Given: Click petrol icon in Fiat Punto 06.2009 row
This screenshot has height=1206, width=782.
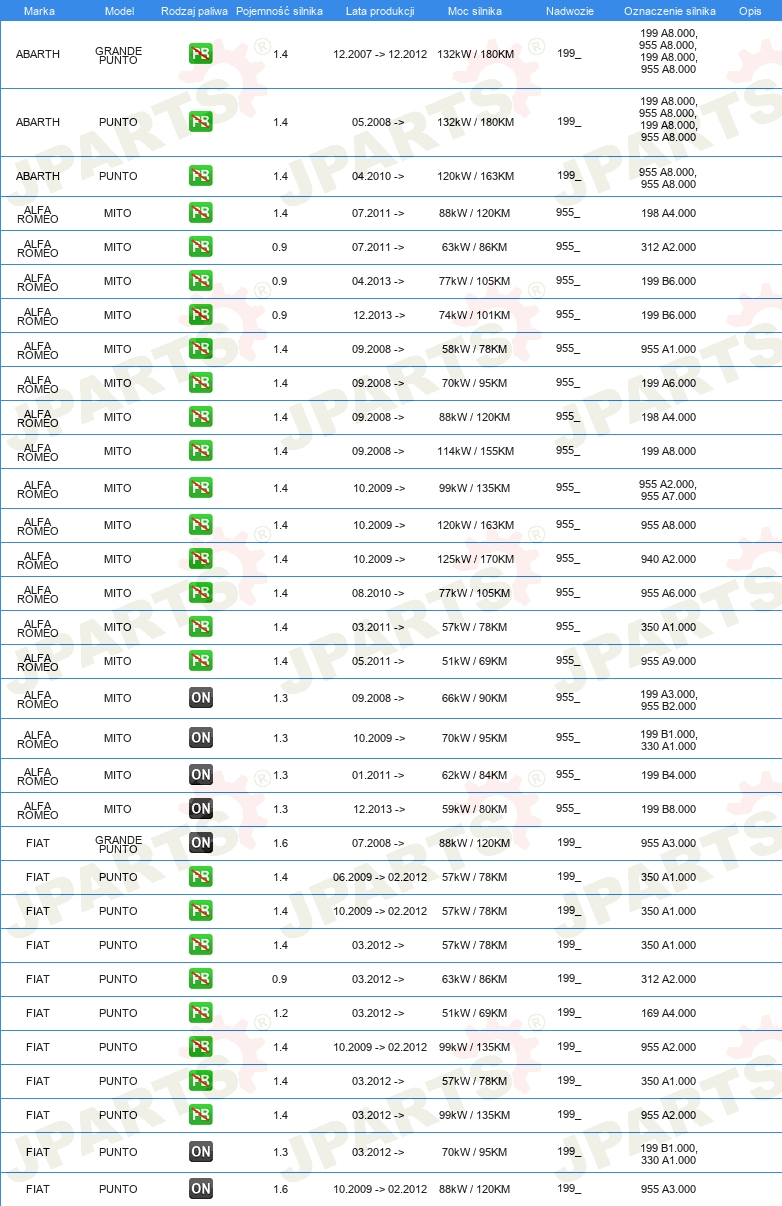Looking at the screenshot, I should click(x=201, y=877).
